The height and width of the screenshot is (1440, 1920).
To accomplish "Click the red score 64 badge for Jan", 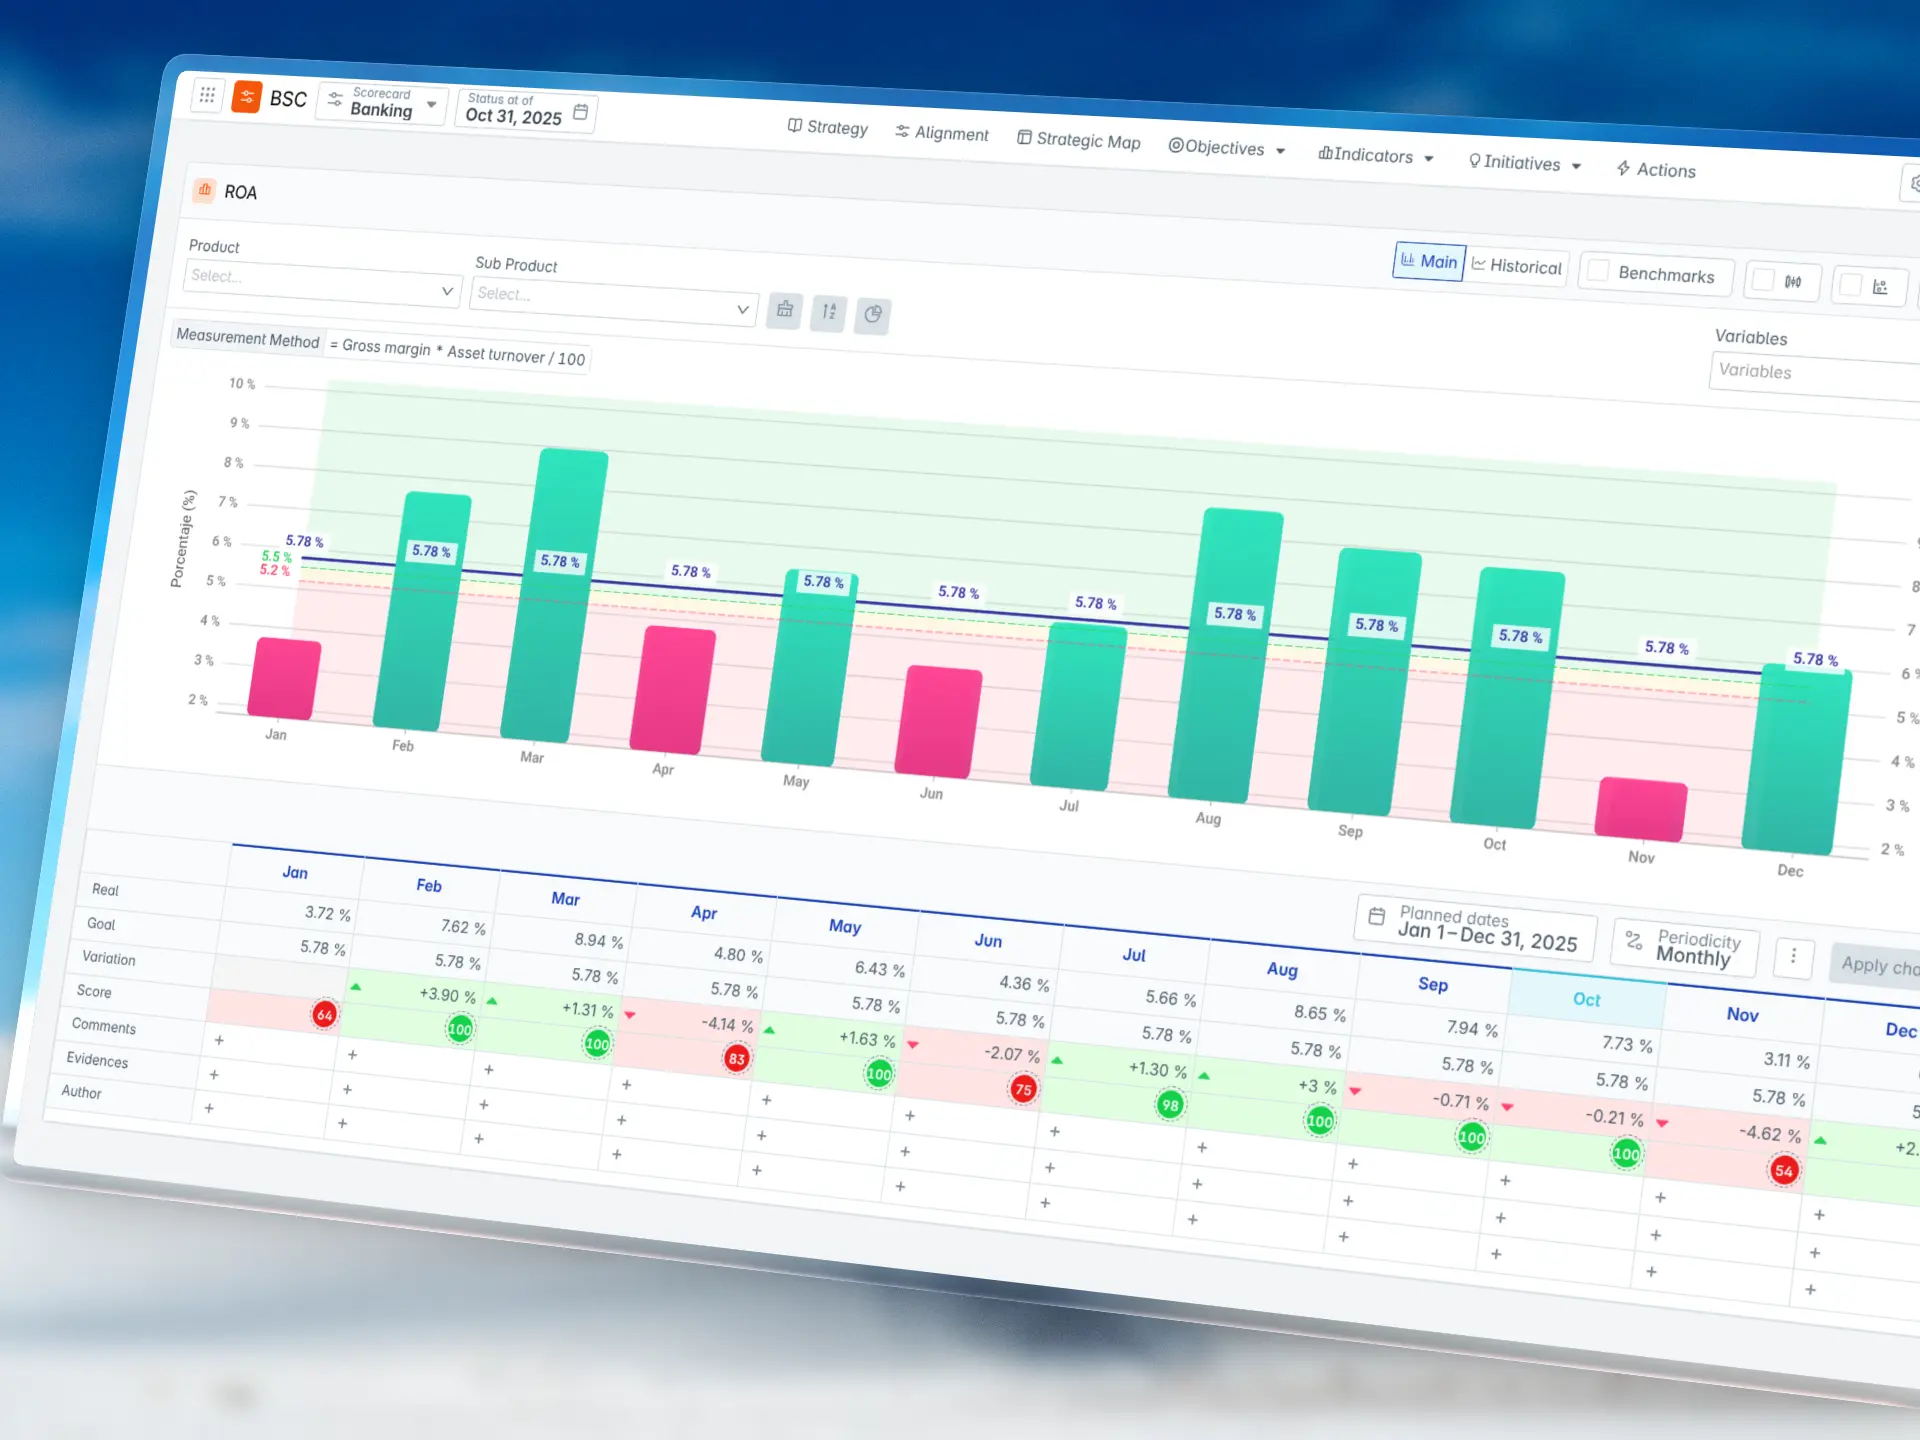I will pos(324,1015).
